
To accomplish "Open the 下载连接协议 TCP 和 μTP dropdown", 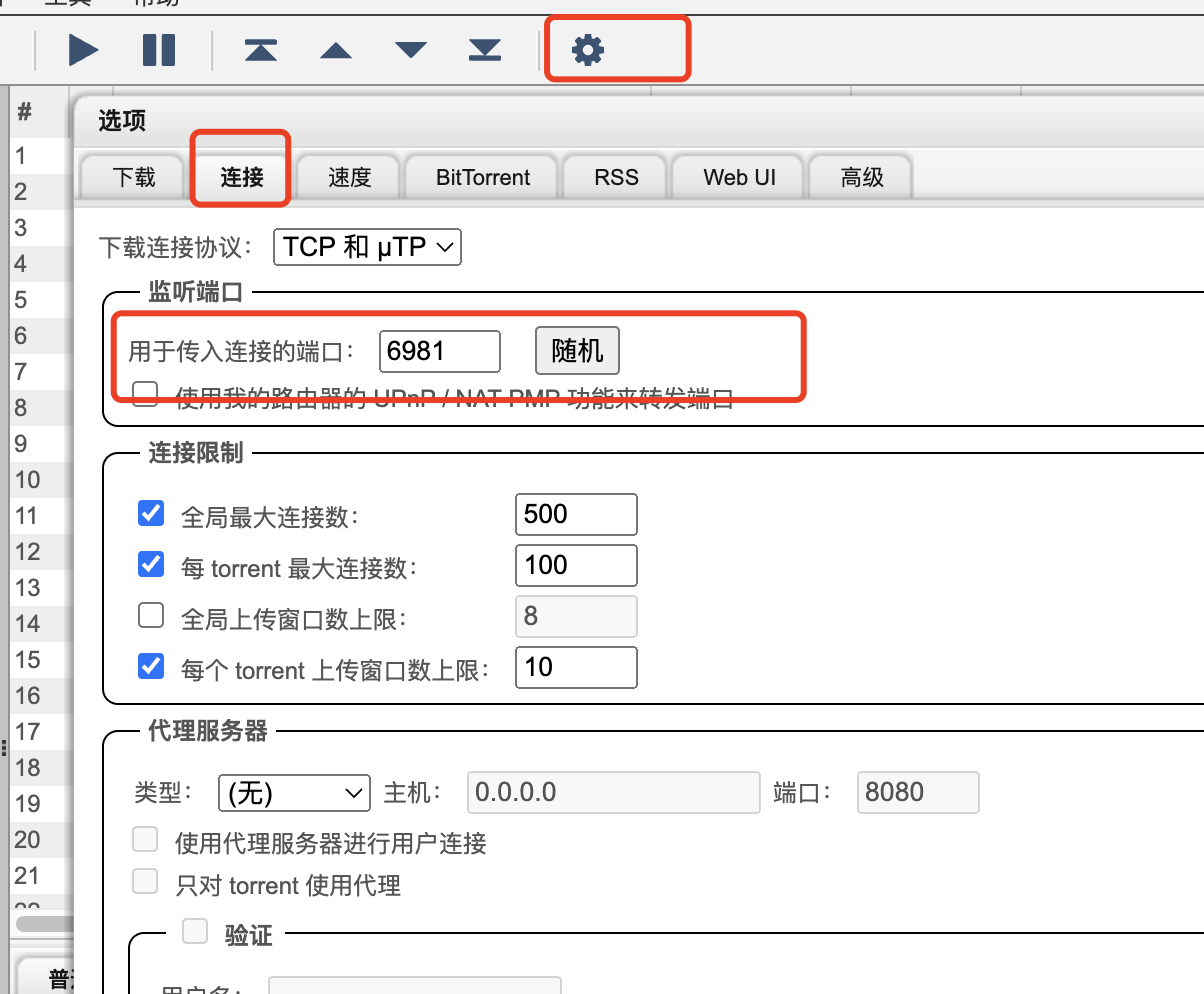I will point(367,247).
